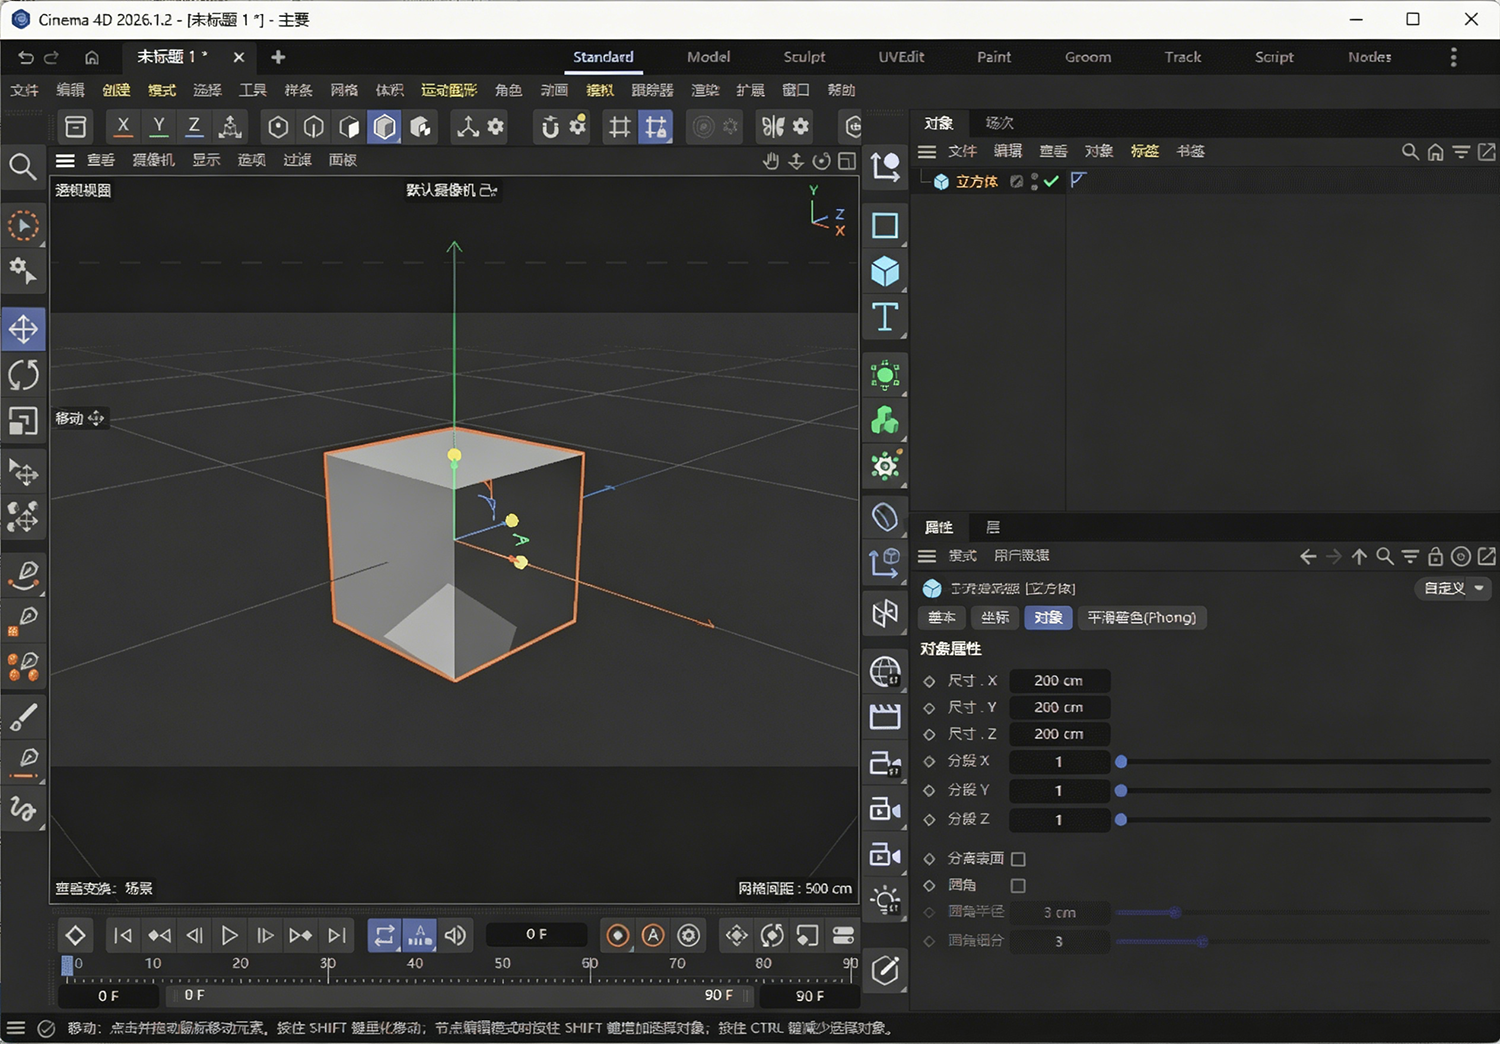
Task: Adjust the 分段 X slider handle
Action: click(x=1121, y=762)
